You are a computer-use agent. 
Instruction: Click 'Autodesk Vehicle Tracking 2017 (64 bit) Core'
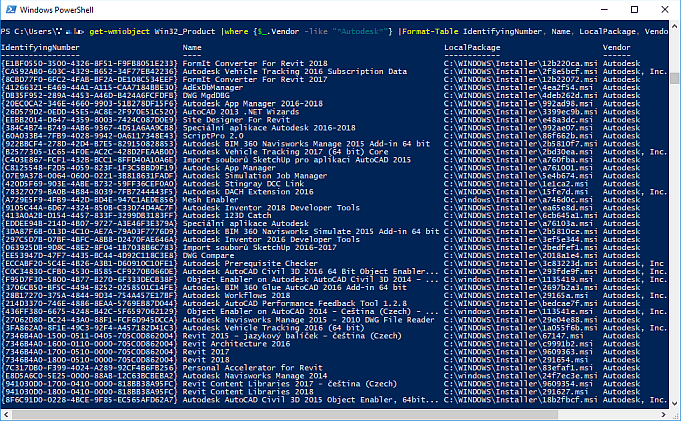tap(285, 152)
